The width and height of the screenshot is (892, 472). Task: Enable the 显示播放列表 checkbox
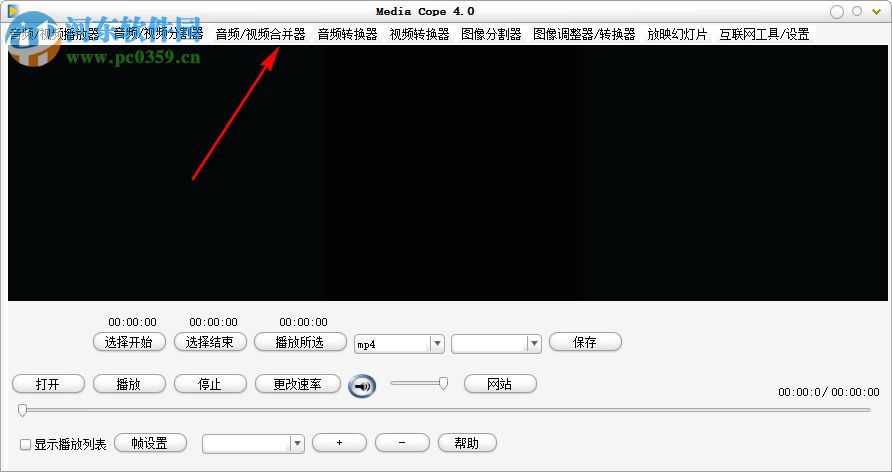pos(25,445)
